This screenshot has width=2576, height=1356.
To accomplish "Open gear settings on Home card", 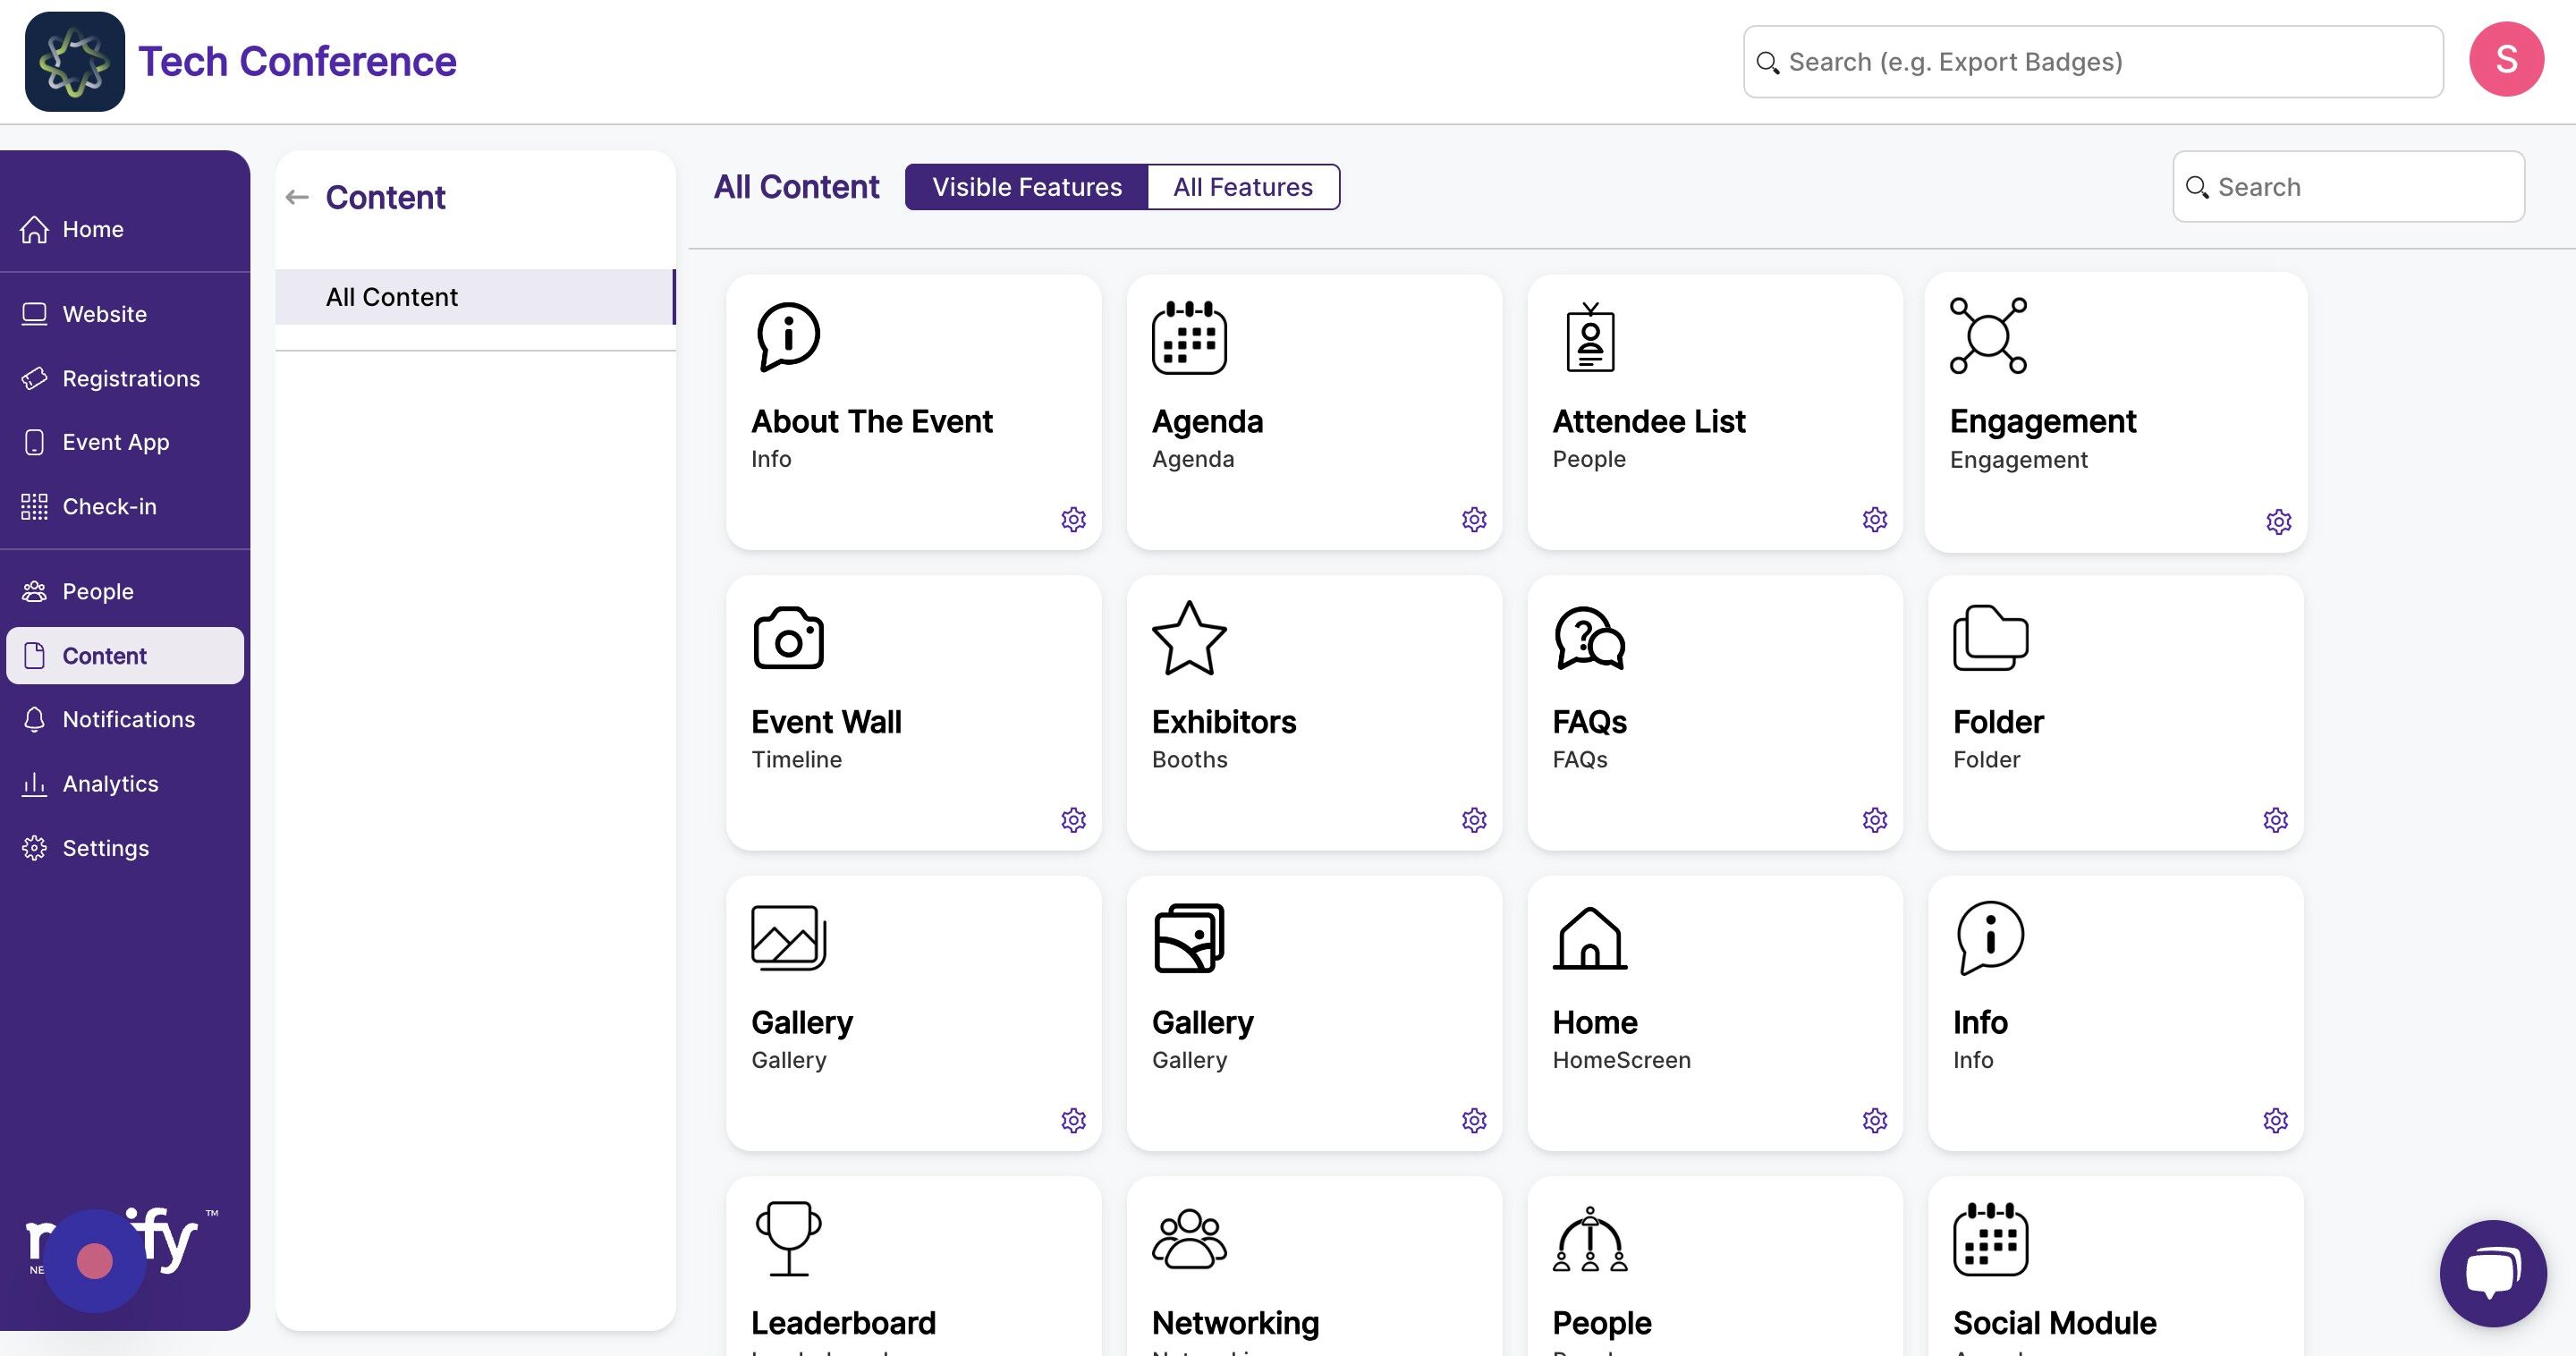I will (x=1874, y=1120).
